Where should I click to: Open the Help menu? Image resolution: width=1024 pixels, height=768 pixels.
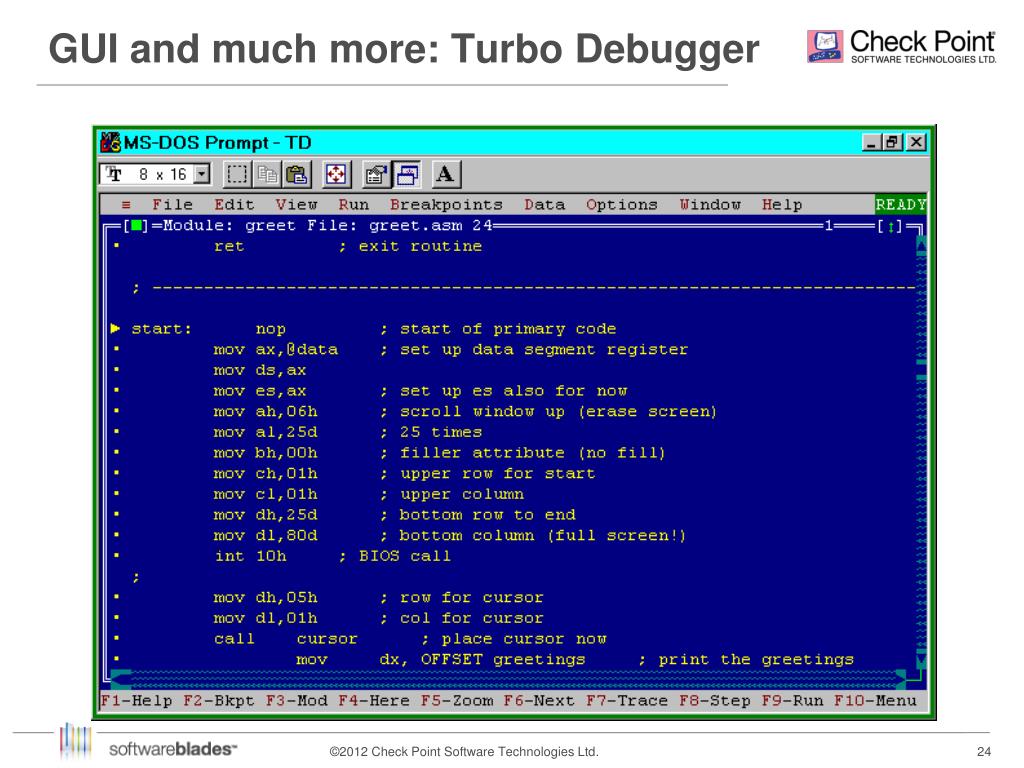[x=782, y=205]
